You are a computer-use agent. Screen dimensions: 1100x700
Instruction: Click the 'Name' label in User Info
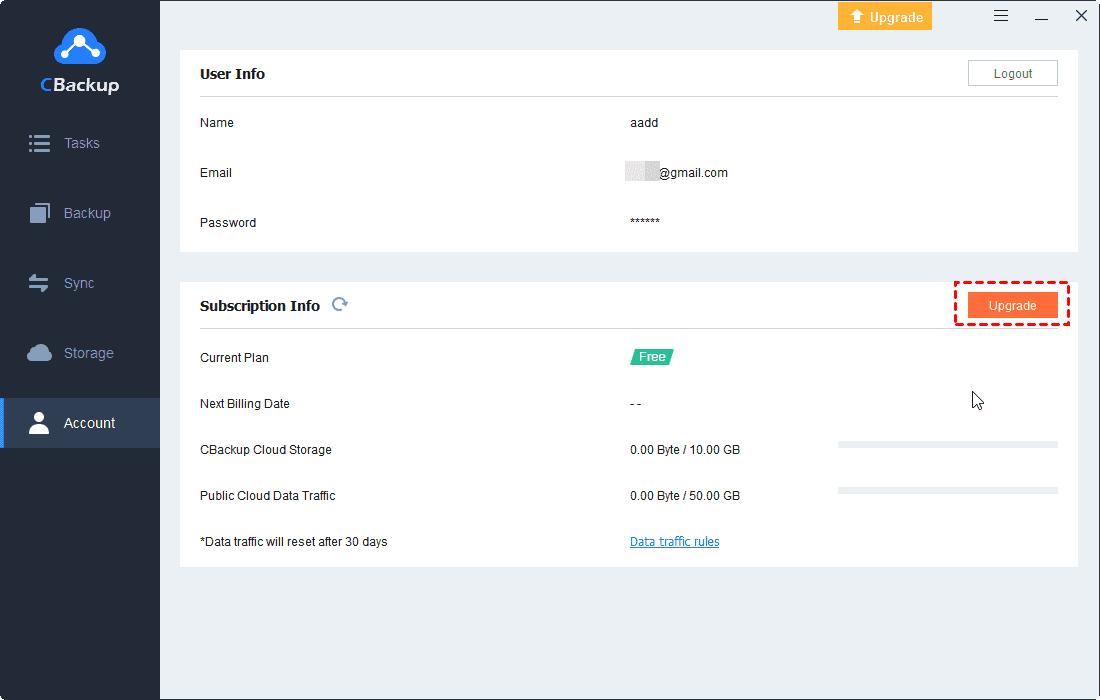(217, 123)
